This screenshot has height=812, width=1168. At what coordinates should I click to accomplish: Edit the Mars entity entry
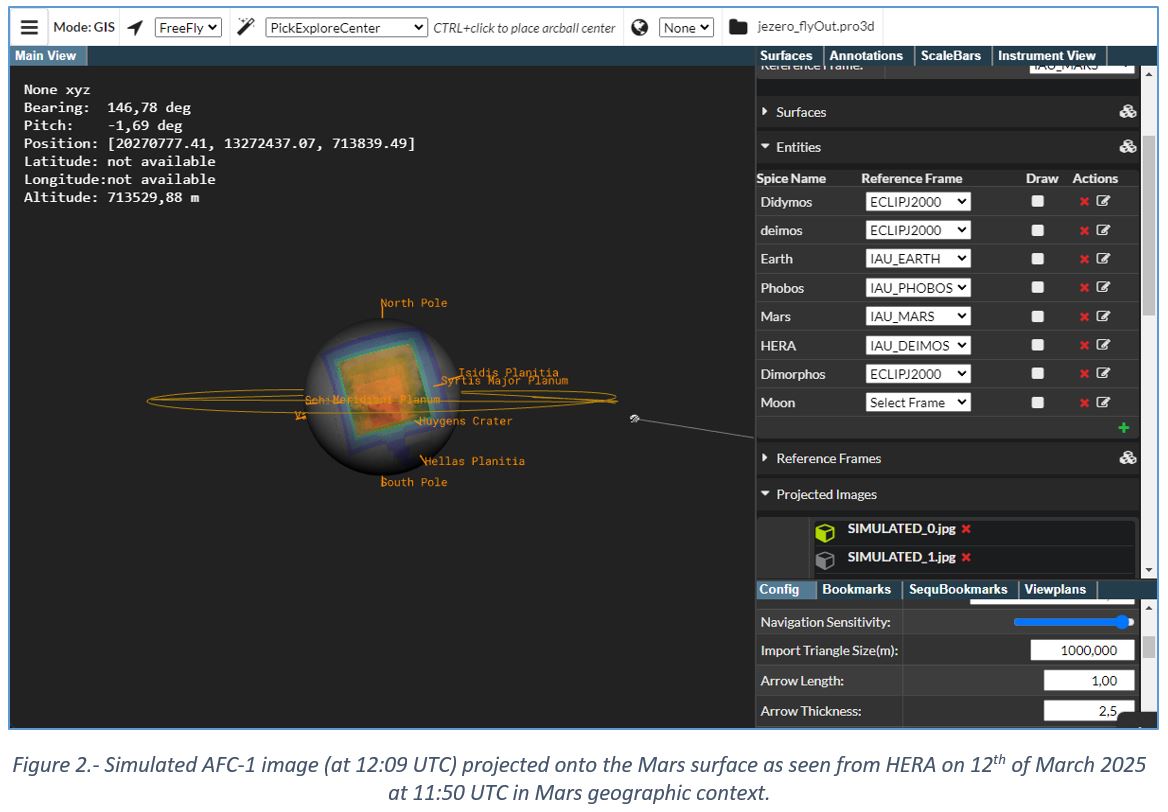coord(1103,316)
